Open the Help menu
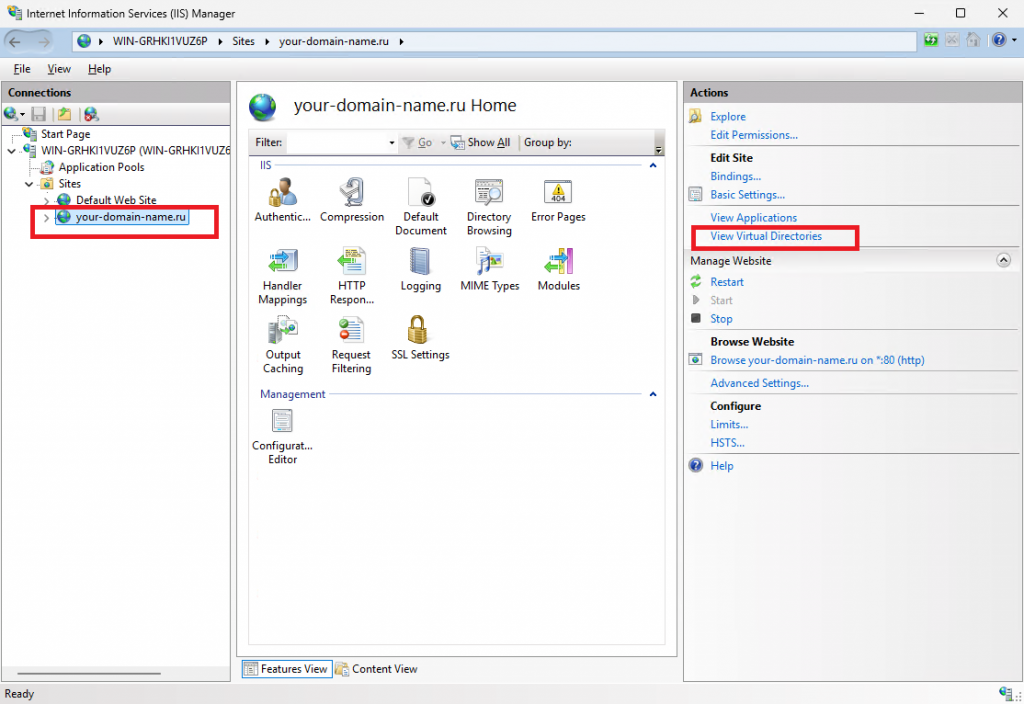This screenshot has width=1024, height=704. [99, 69]
